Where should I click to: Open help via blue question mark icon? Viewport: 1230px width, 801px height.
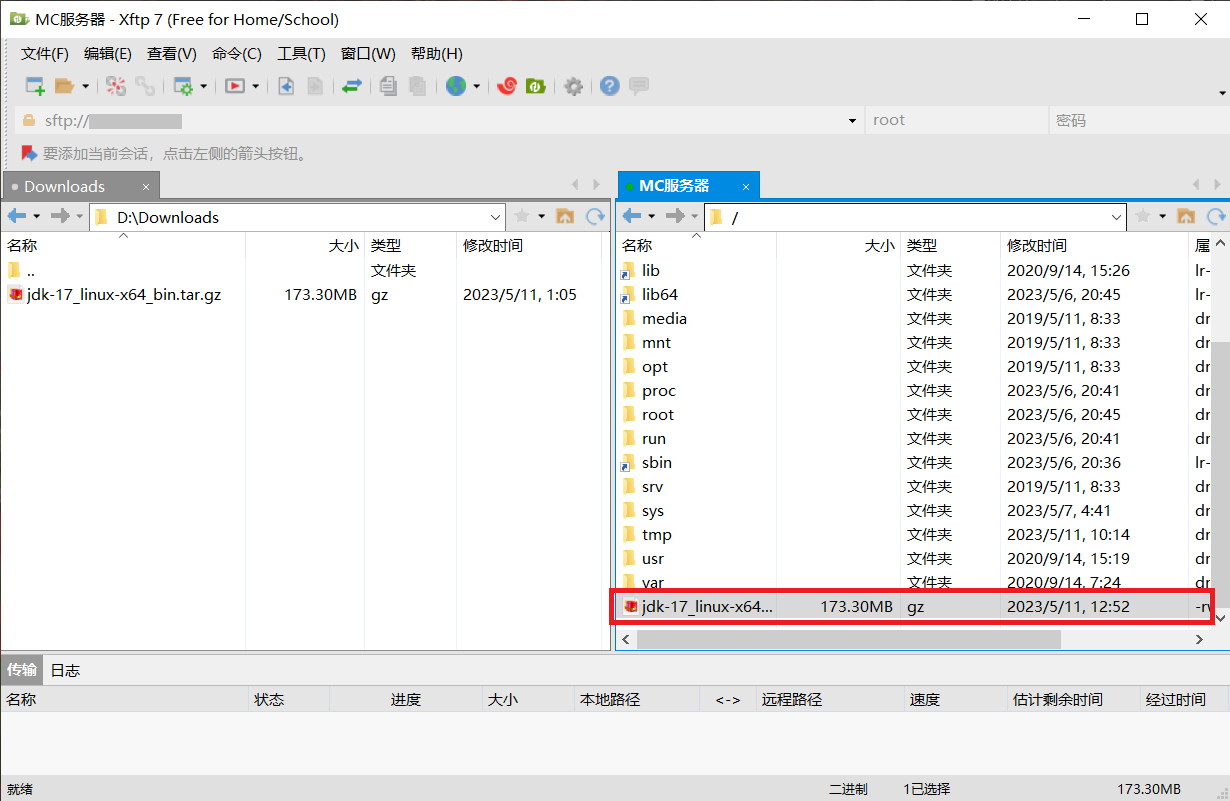[610, 86]
